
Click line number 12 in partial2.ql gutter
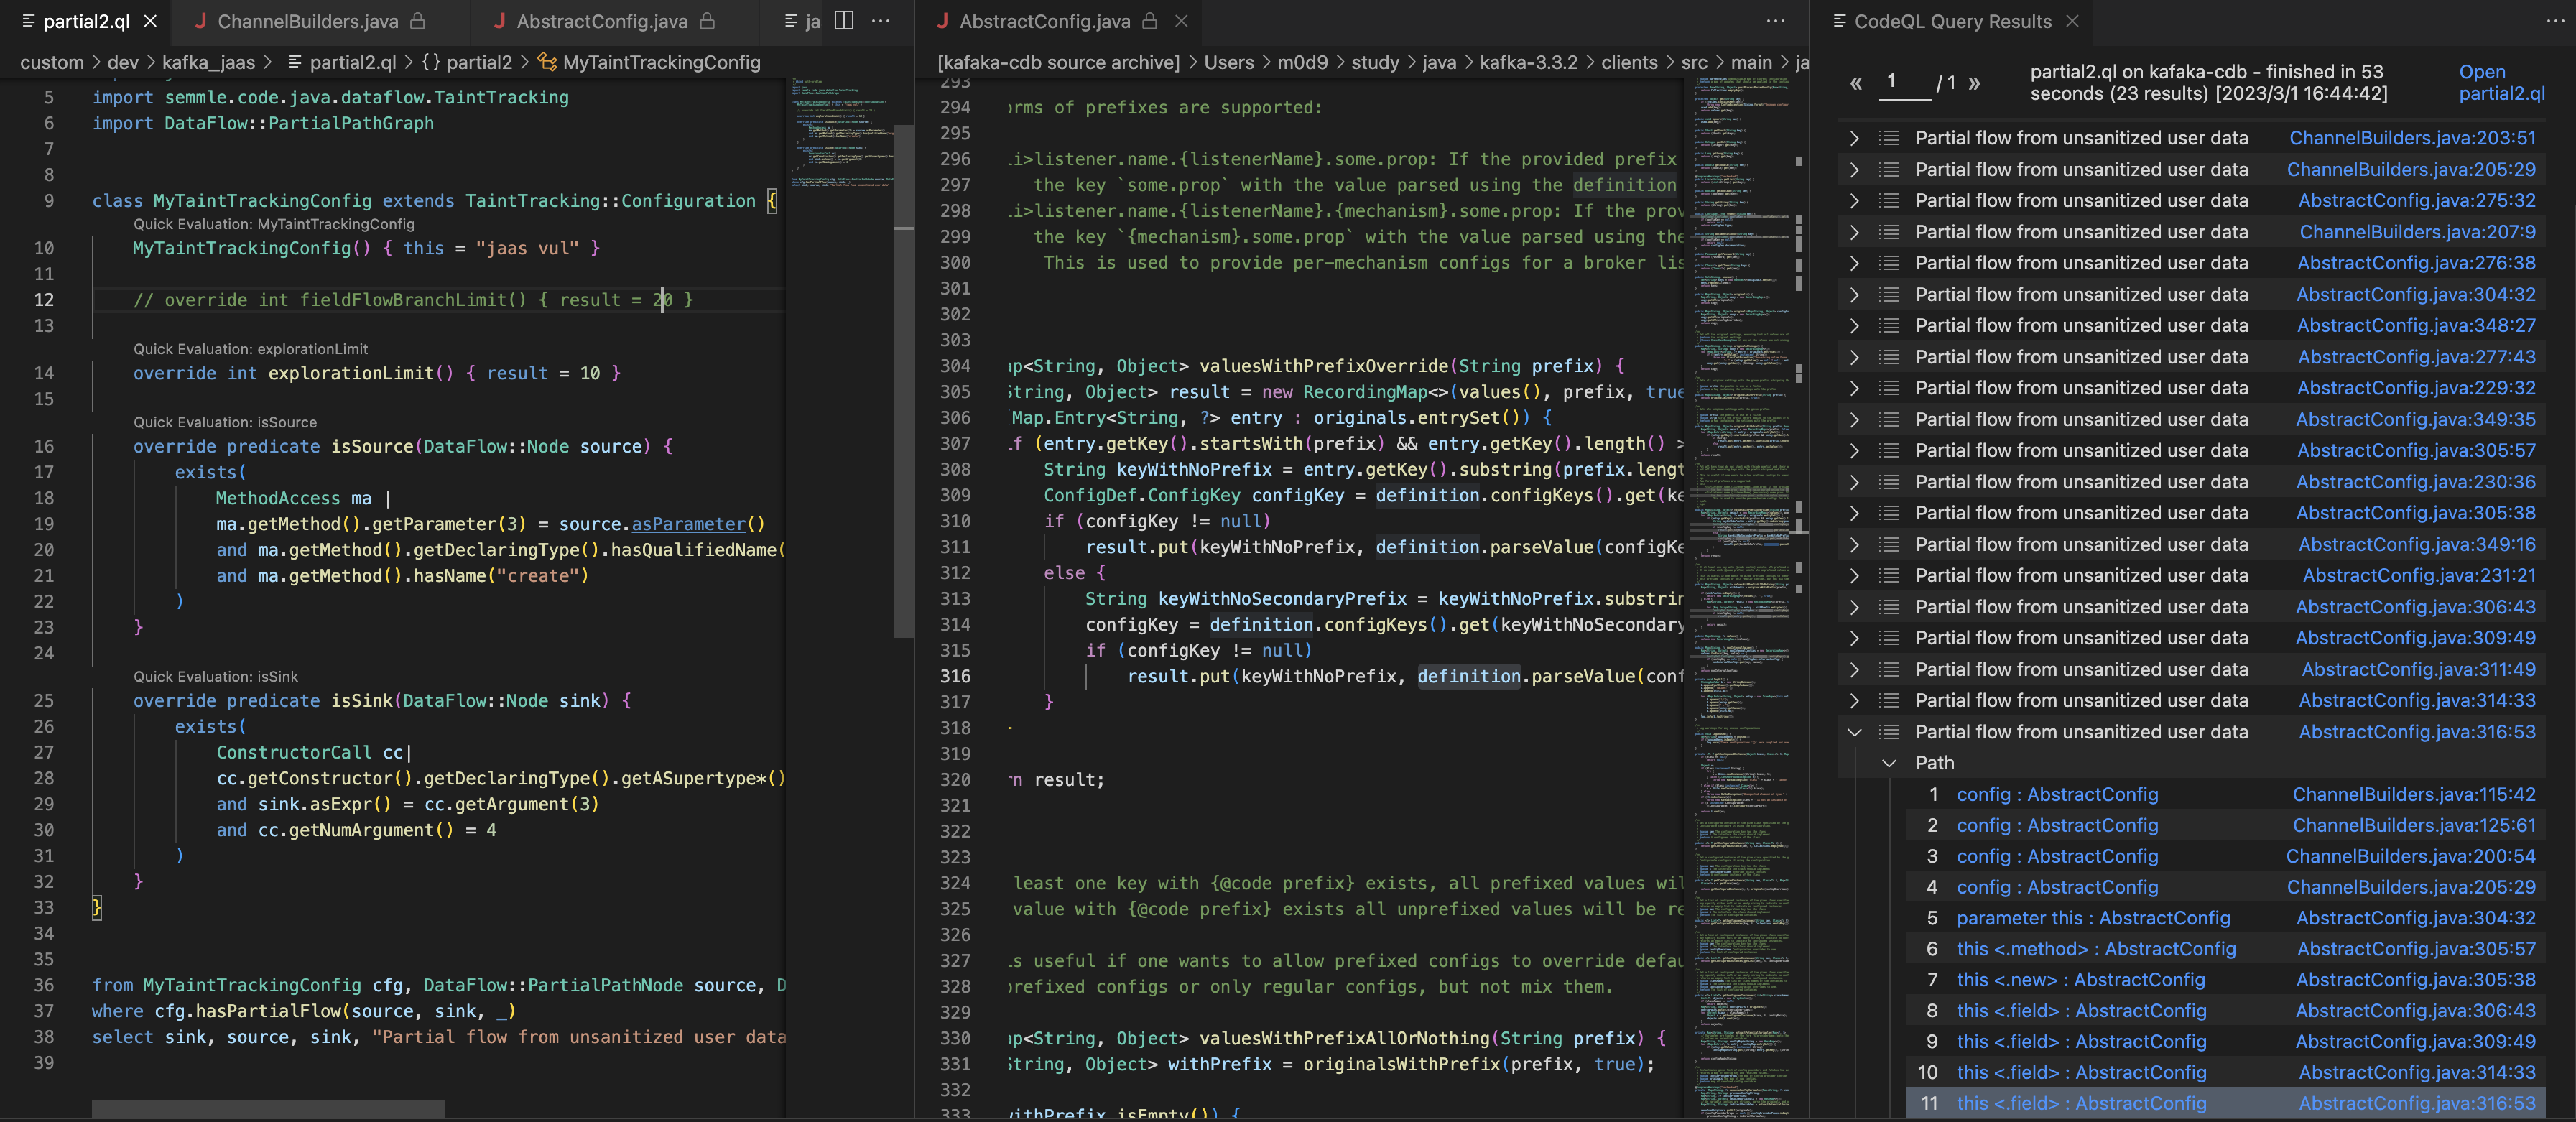44,300
